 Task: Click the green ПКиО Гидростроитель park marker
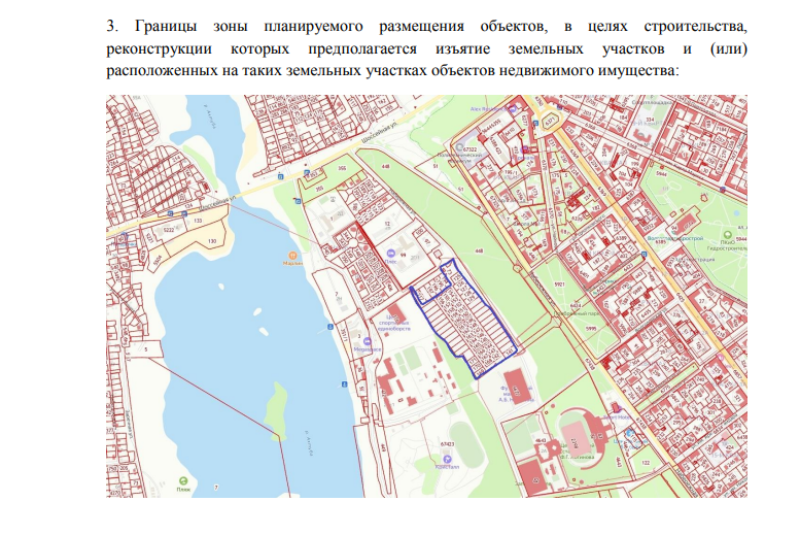click(727, 235)
